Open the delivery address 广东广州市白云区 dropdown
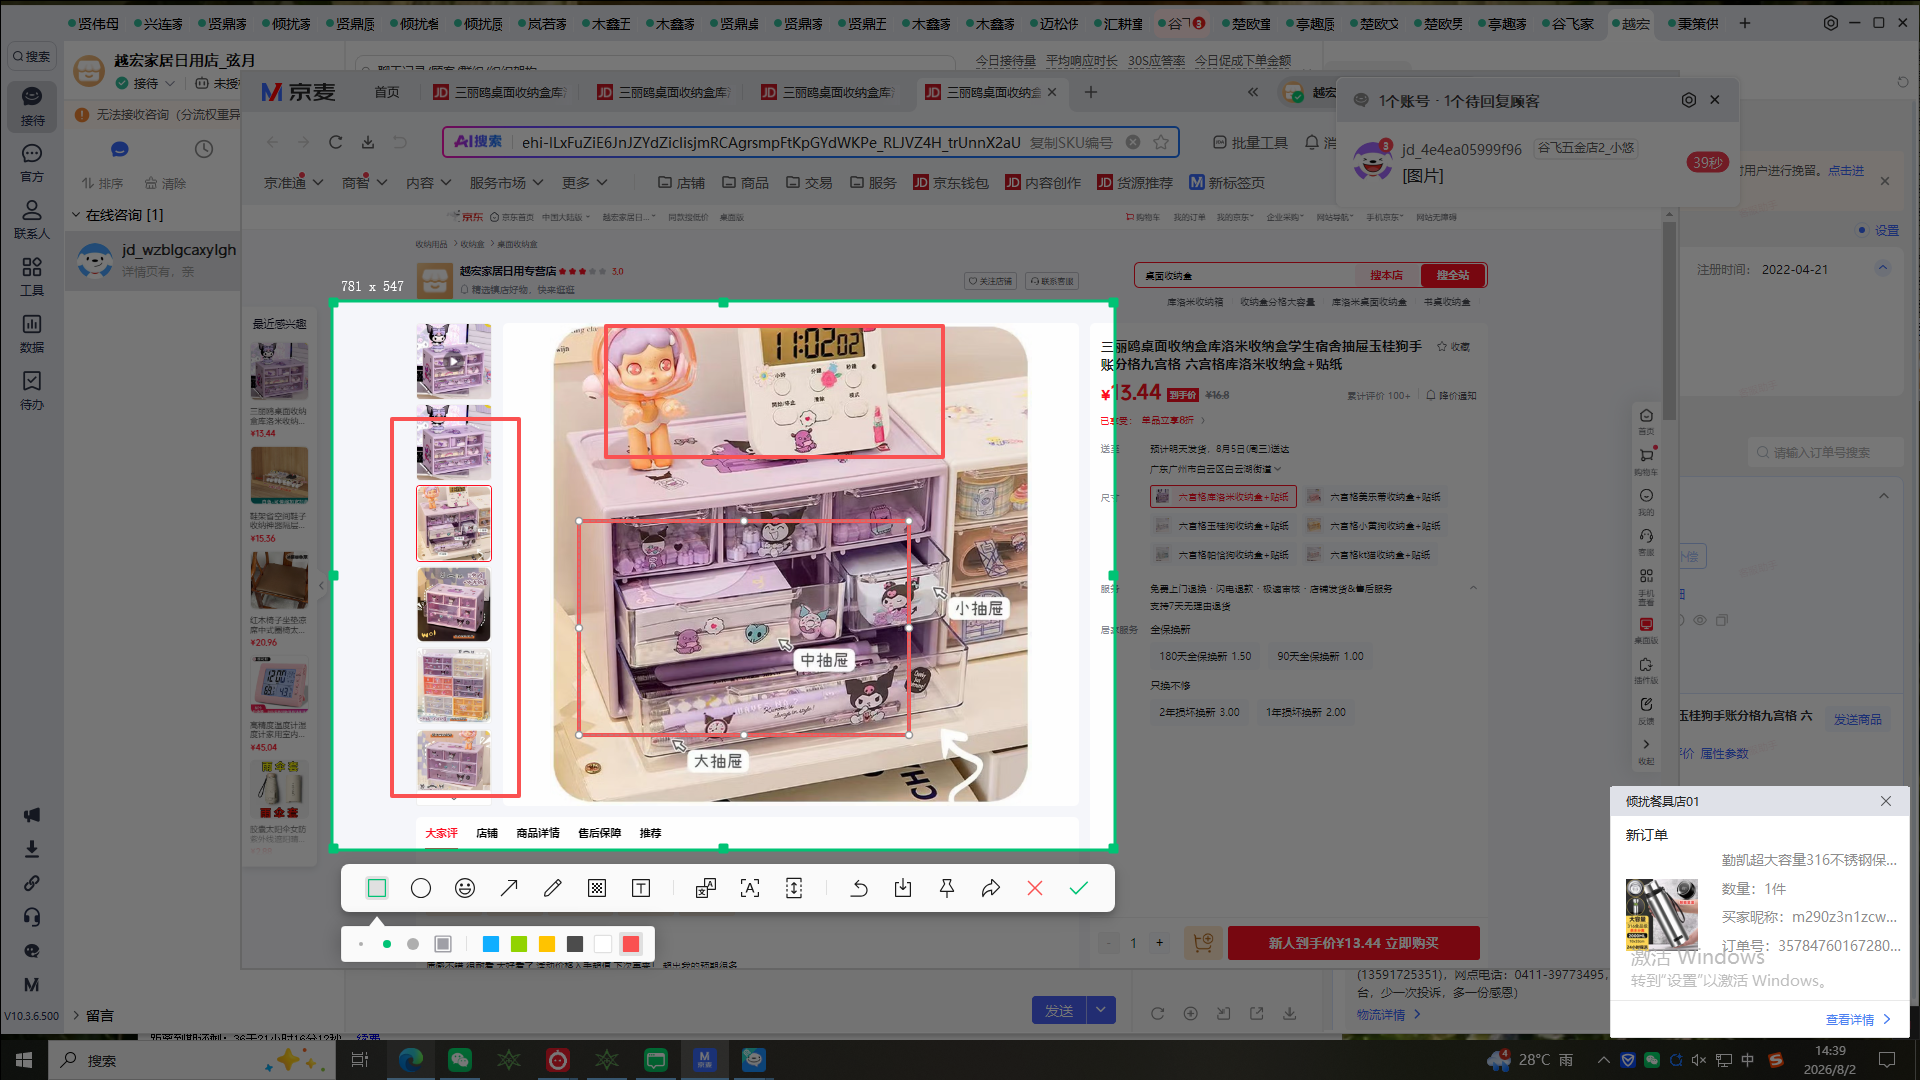Viewport: 1920px width, 1080px height. click(x=1215, y=469)
